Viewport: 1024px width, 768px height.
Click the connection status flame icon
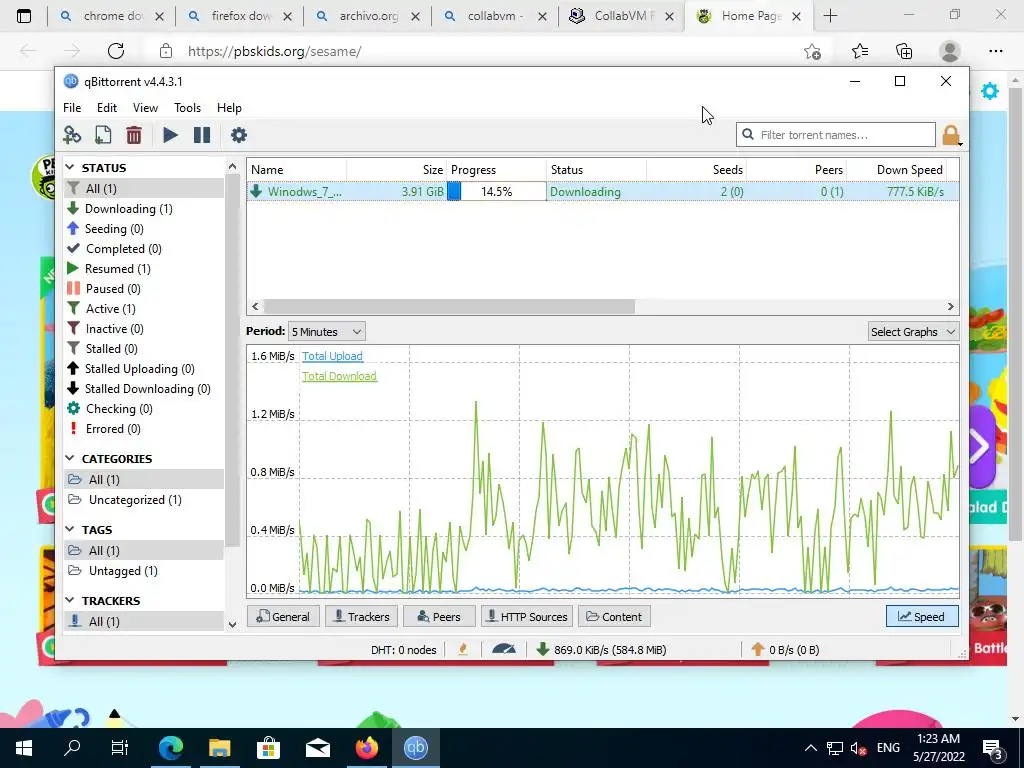463,649
